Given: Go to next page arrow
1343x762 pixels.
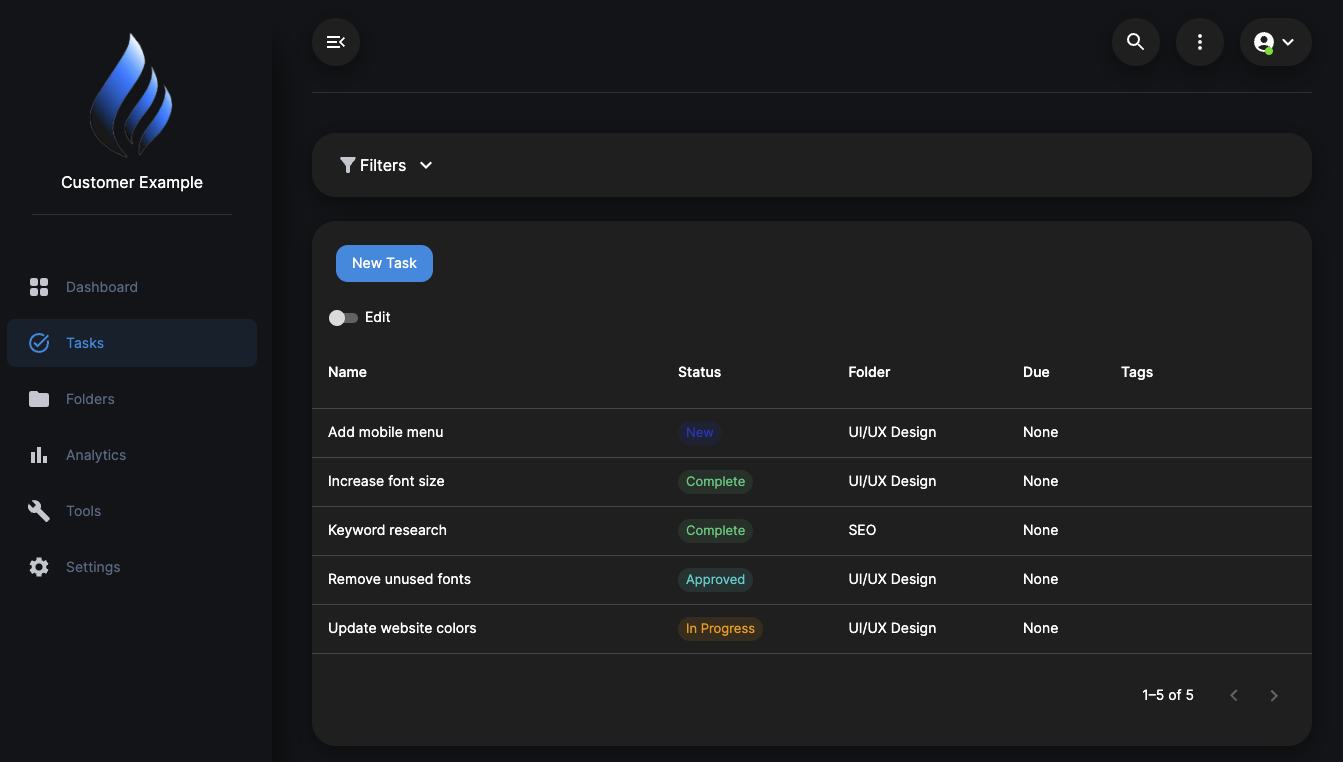Looking at the screenshot, I should pos(1274,695).
